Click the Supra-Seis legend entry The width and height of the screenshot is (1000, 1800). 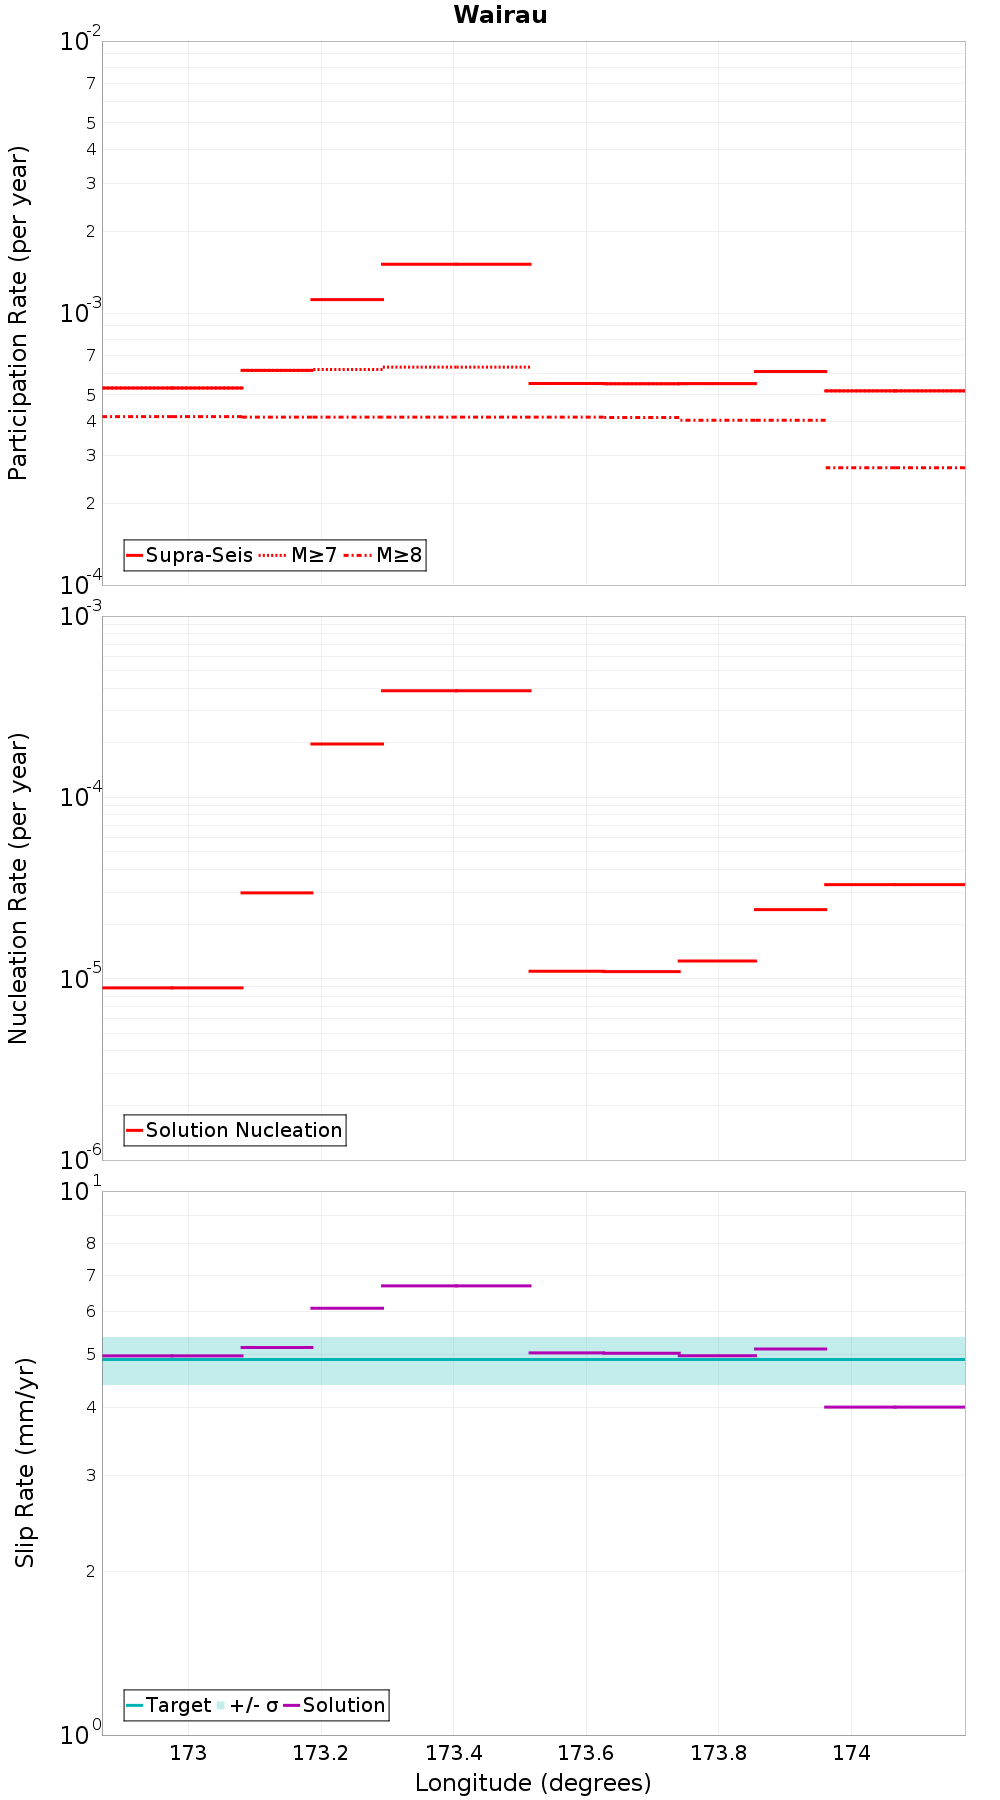coord(190,555)
